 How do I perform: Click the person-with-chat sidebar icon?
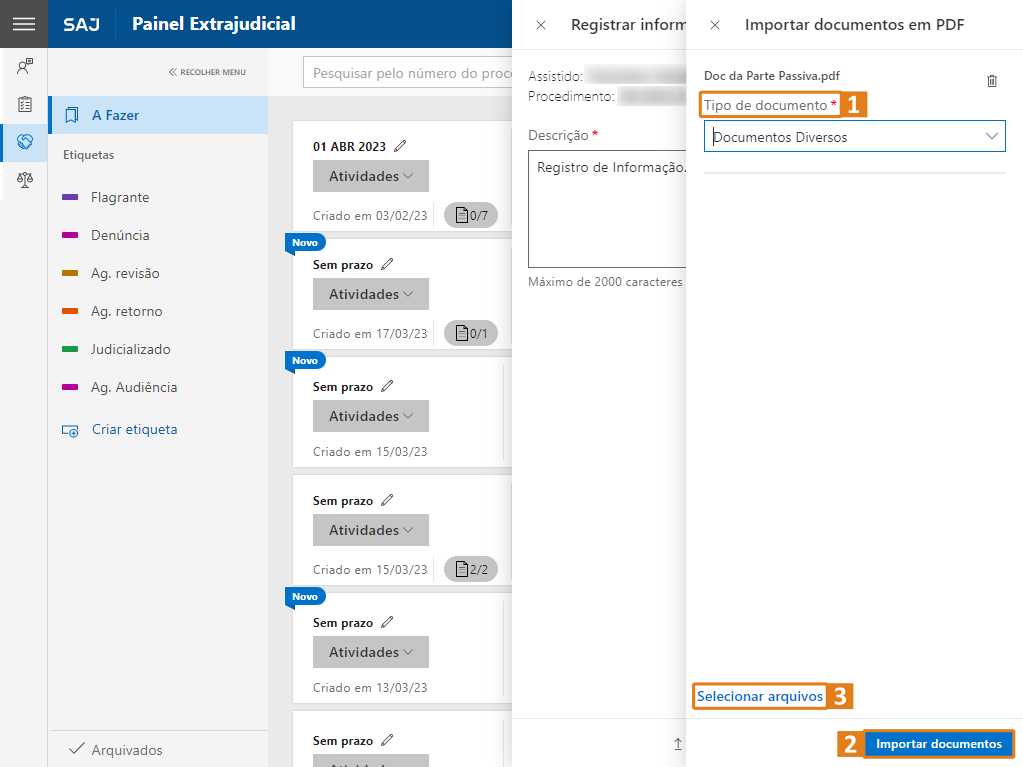25,67
